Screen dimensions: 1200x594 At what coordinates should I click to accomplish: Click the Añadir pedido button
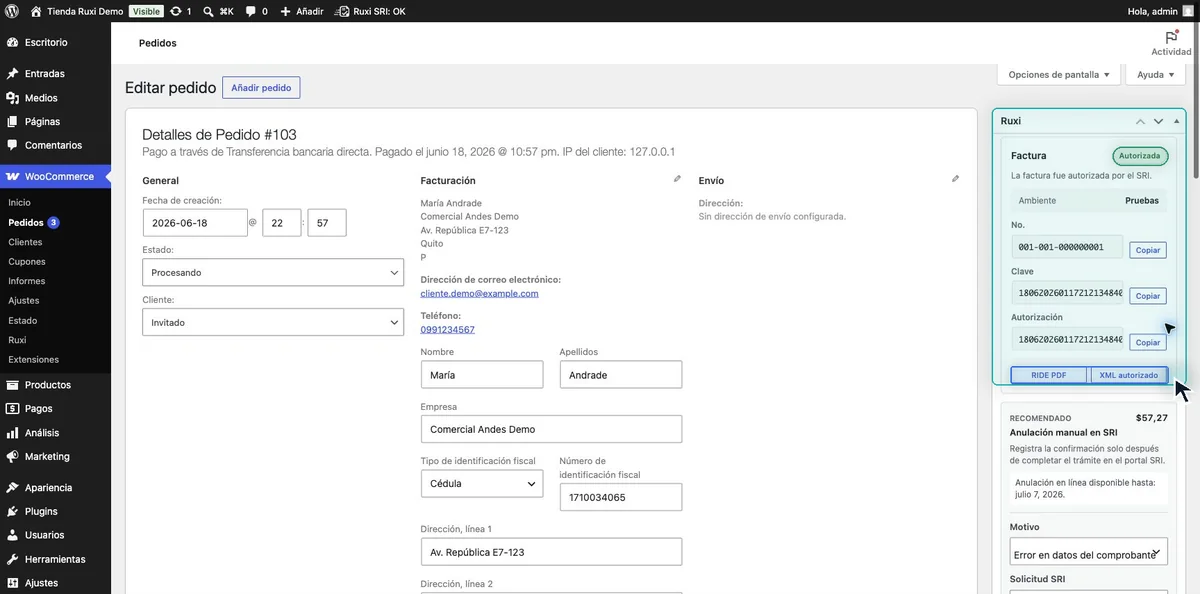tap(261, 88)
